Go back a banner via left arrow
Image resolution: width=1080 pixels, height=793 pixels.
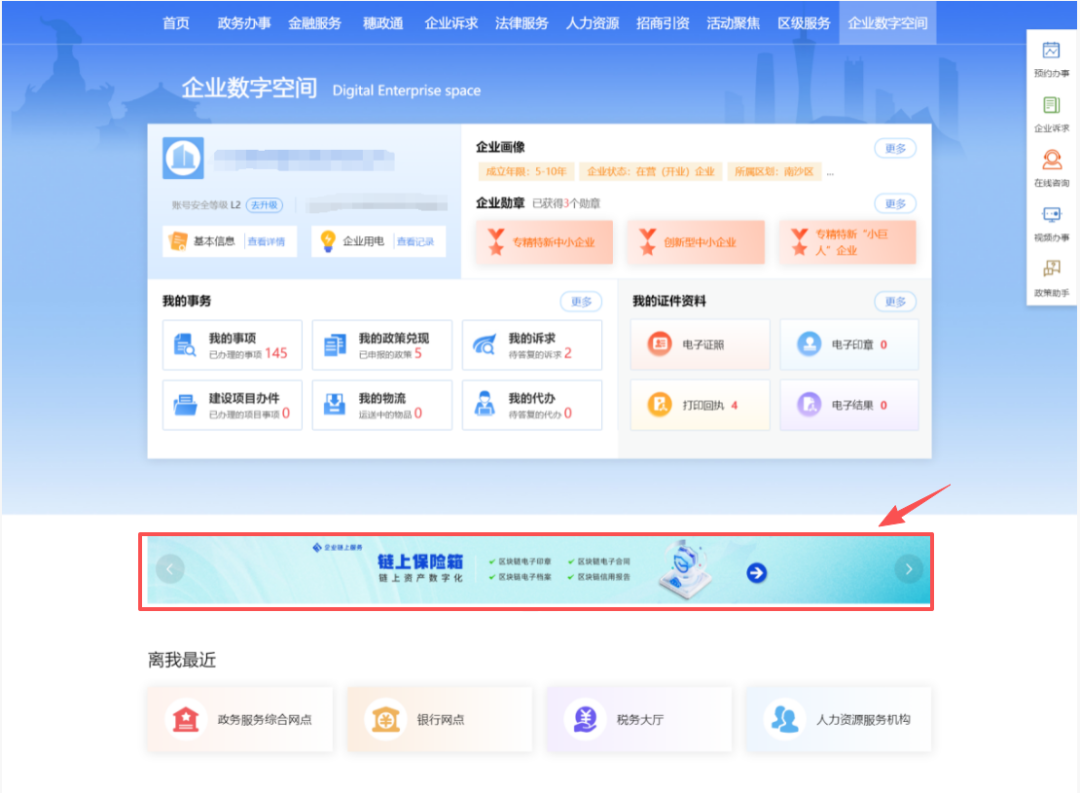coord(170,569)
